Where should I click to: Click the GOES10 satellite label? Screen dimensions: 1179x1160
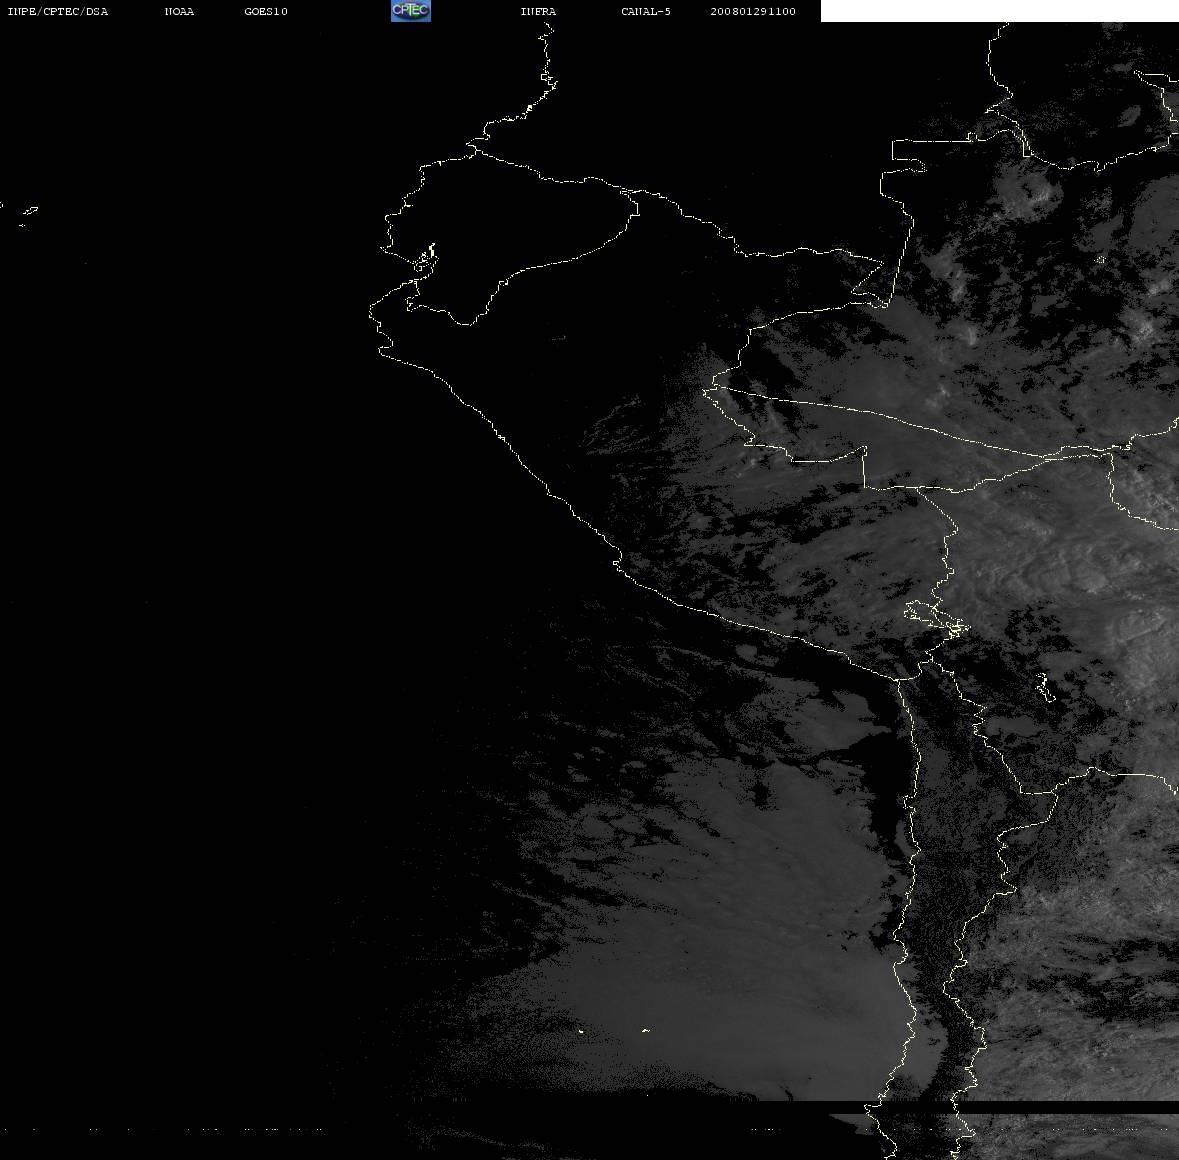[265, 11]
